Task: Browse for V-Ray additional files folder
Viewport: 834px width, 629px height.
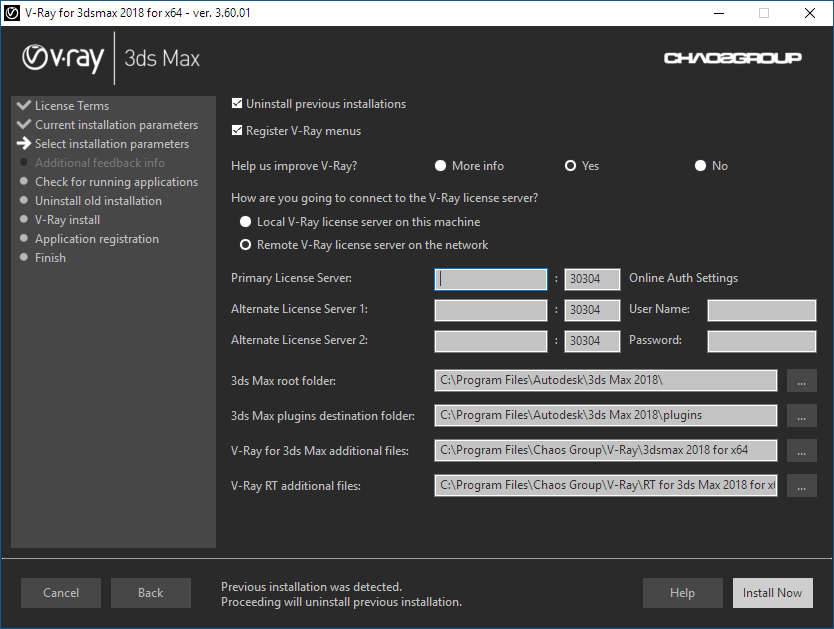Action: tap(802, 451)
